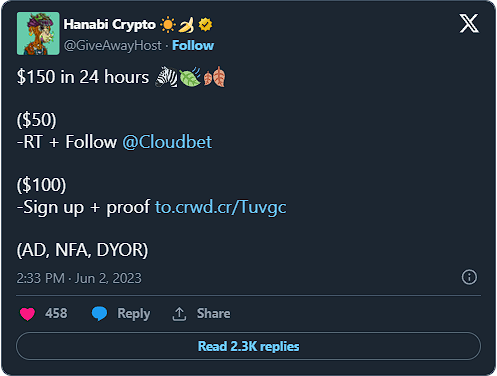Click the zebra emoji in the tweet

[166, 77]
